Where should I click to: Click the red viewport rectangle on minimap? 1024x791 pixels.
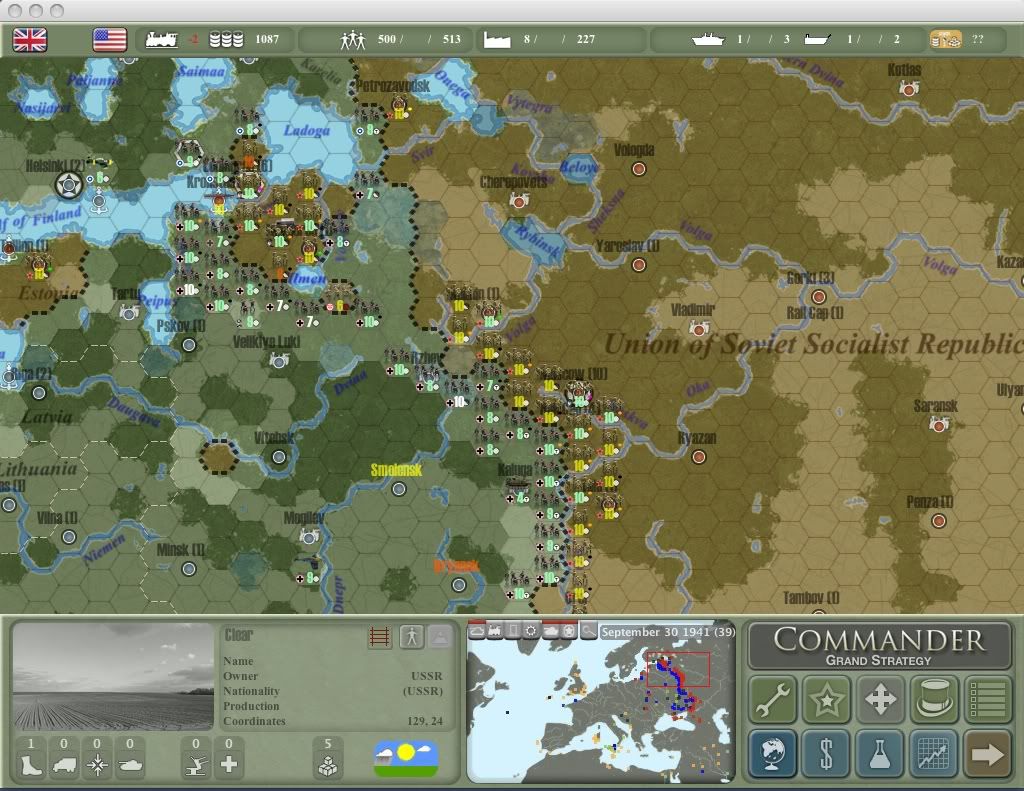pos(678,669)
